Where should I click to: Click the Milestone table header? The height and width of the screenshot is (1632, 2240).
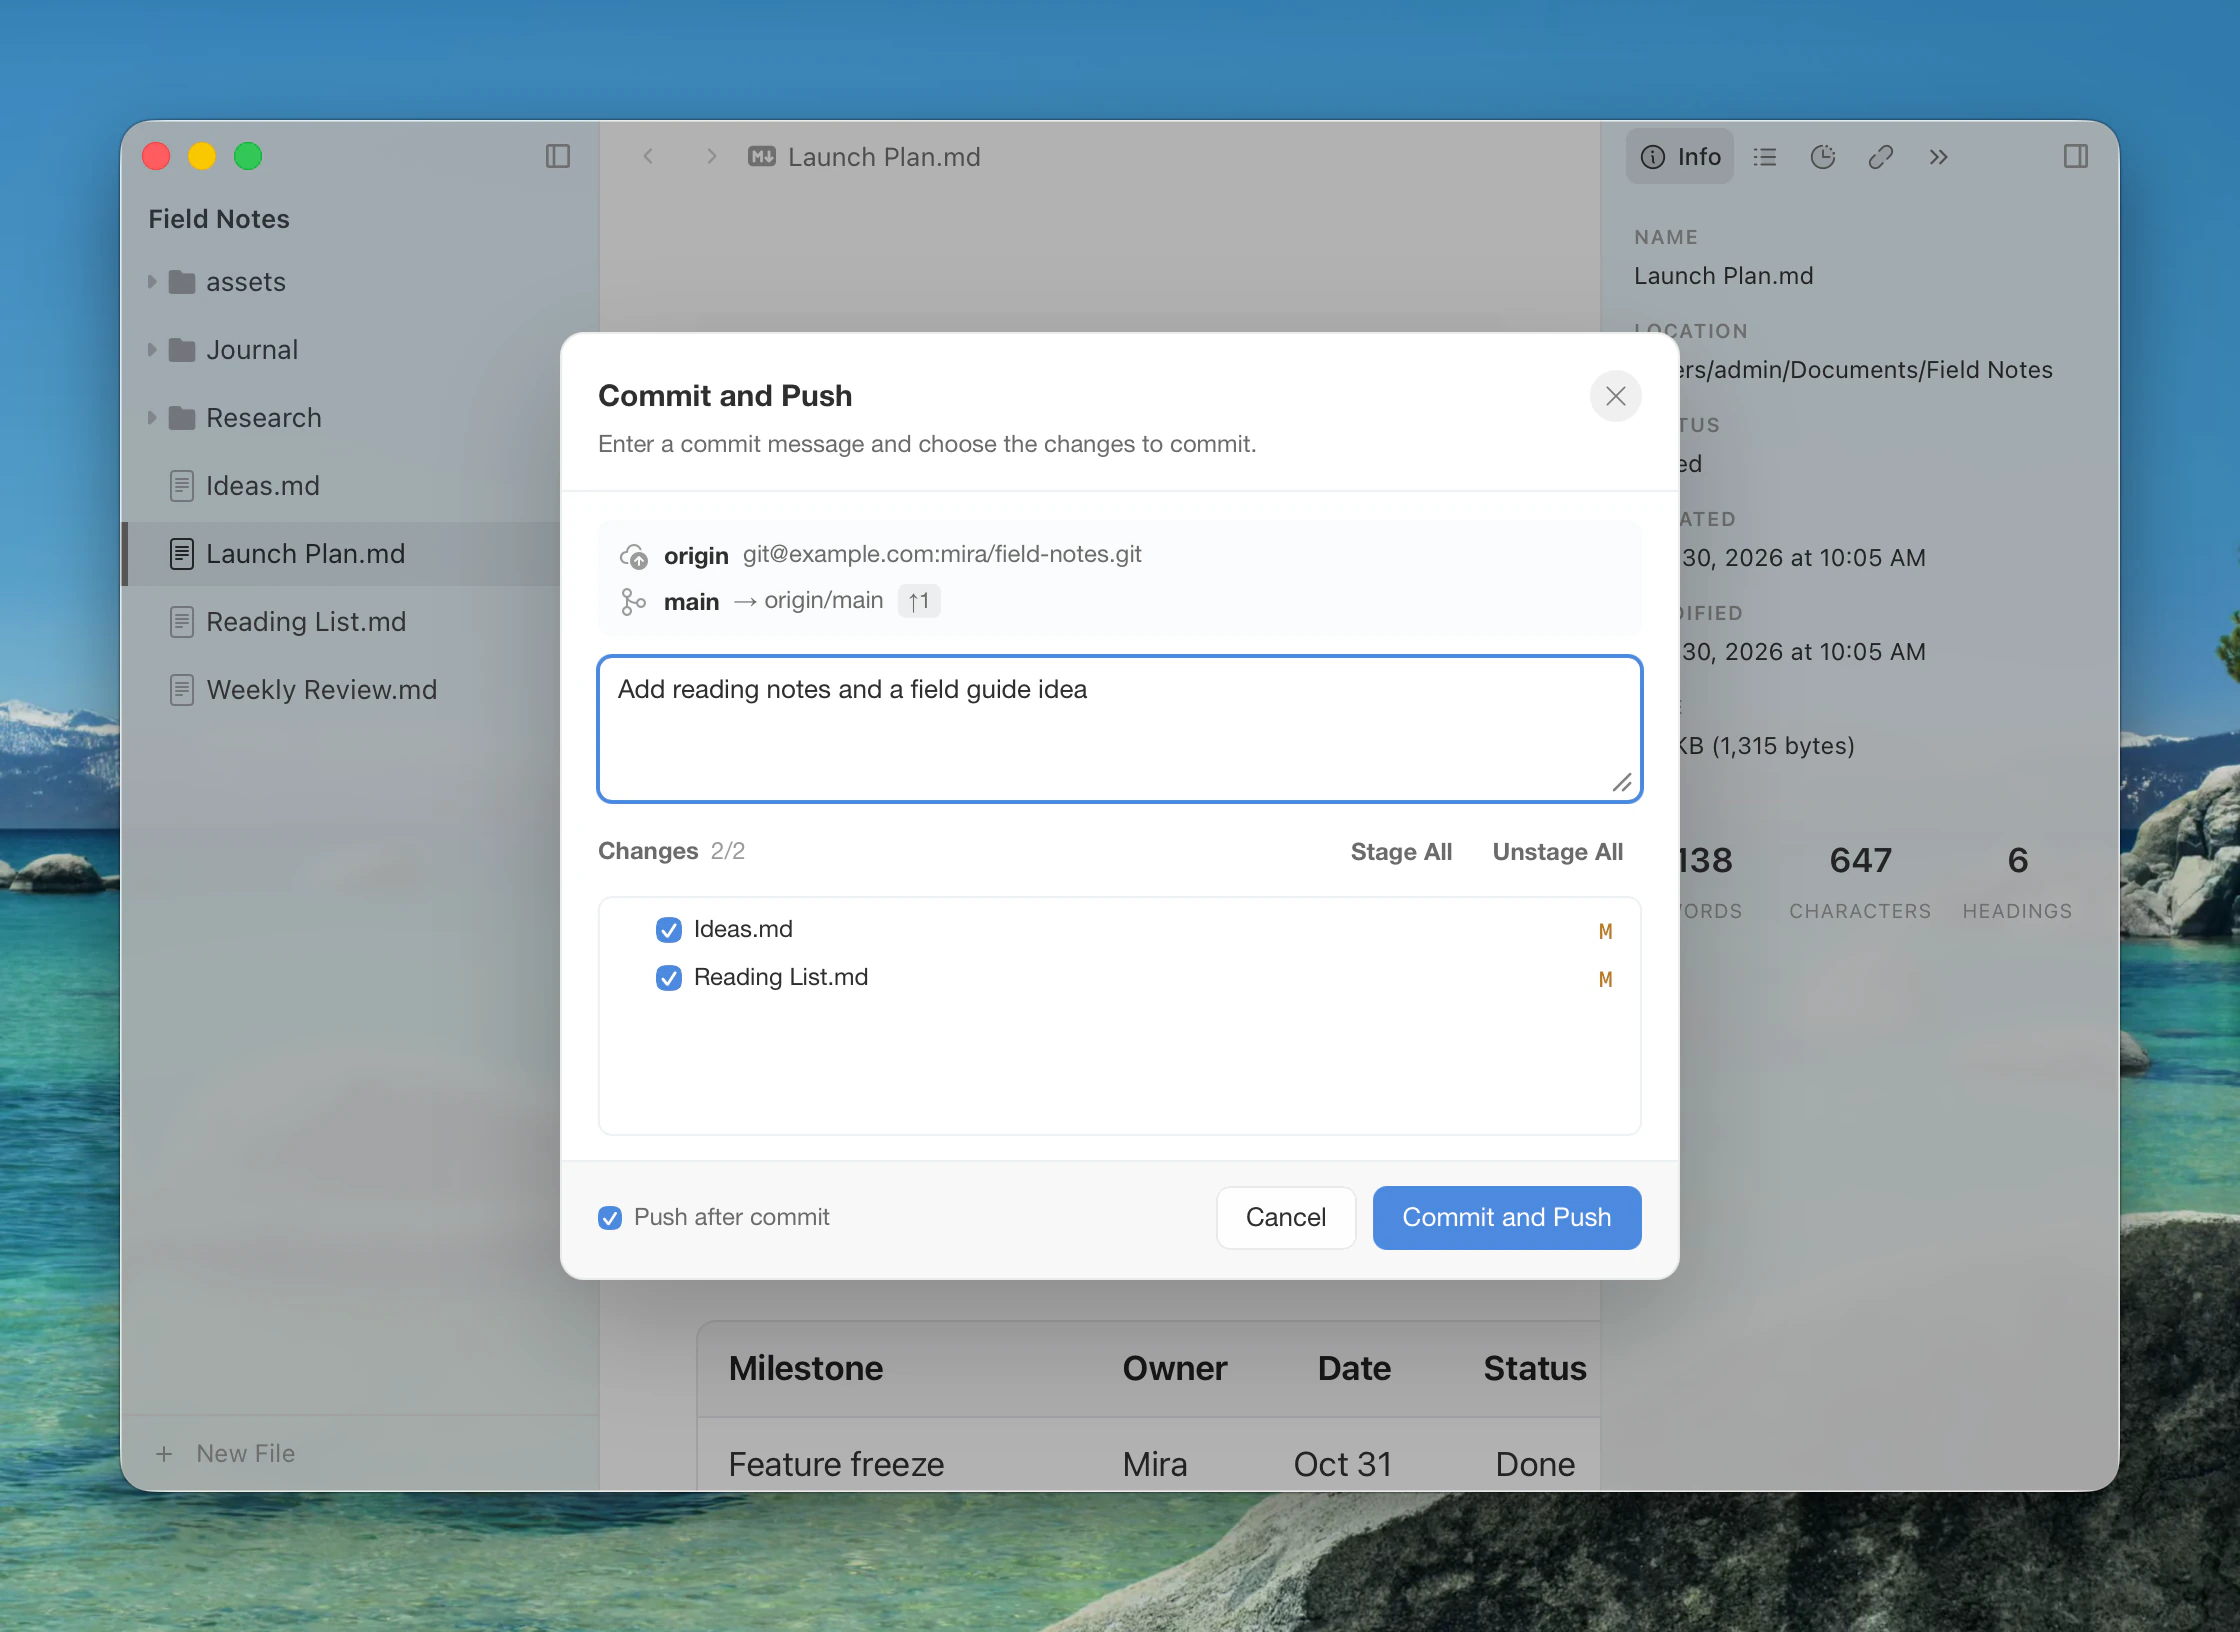pyautogui.click(x=806, y=1367)
